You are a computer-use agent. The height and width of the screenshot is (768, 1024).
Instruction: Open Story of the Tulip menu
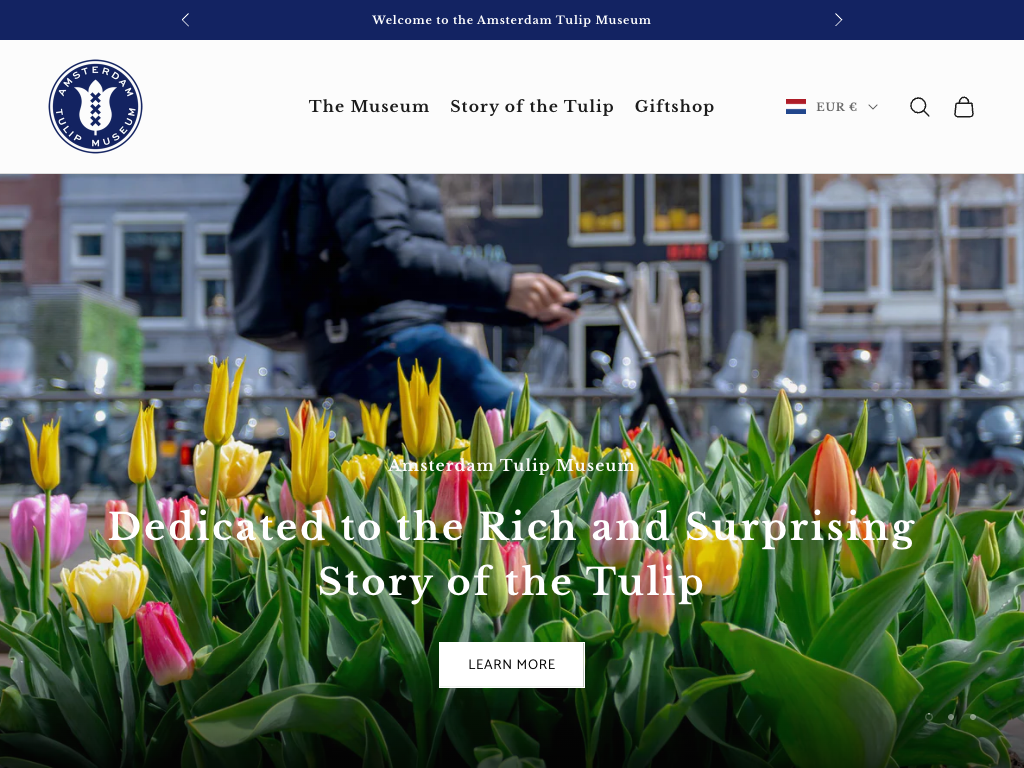[532, 106]
